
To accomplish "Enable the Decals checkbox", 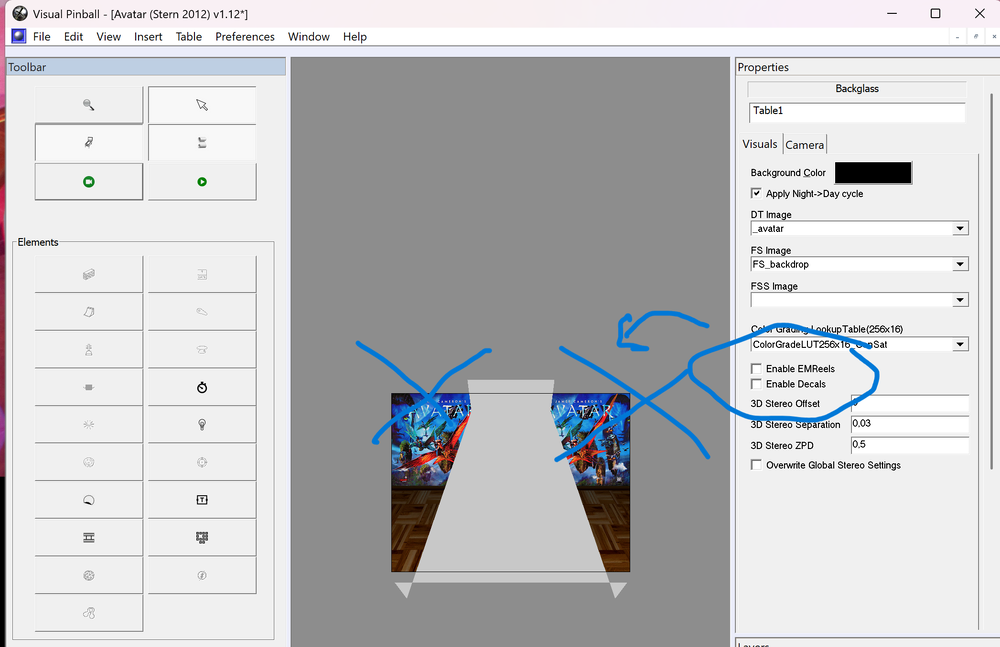I will (756, 384).
